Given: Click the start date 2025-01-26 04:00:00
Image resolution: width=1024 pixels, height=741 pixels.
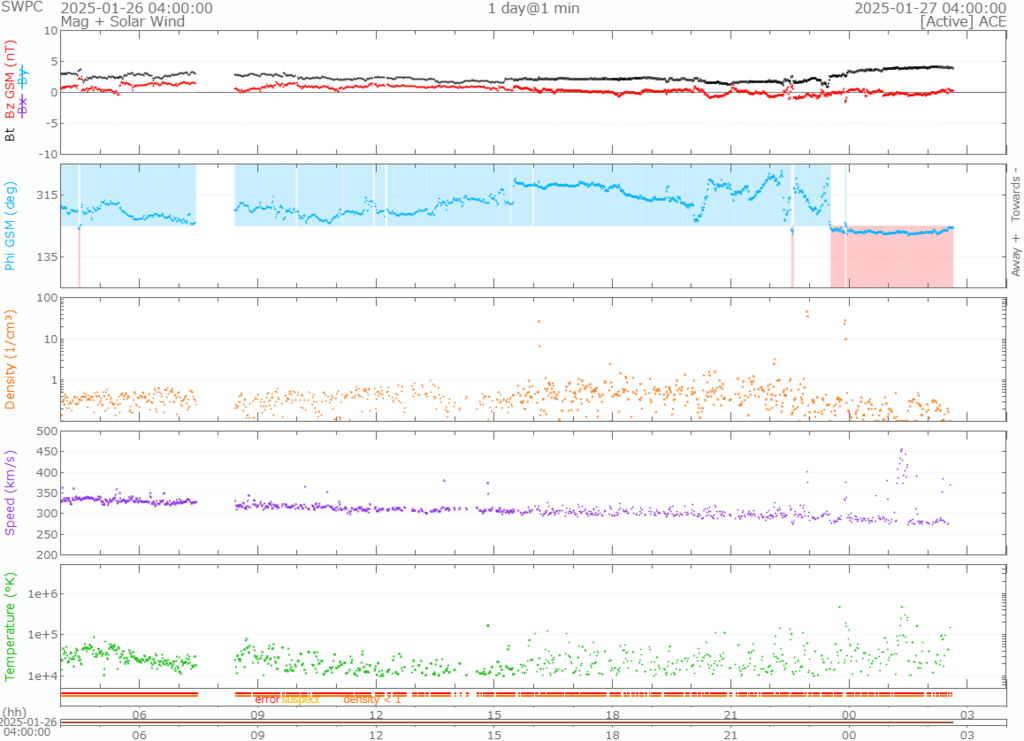Looking at the screenshot, I should coord(136,8).
